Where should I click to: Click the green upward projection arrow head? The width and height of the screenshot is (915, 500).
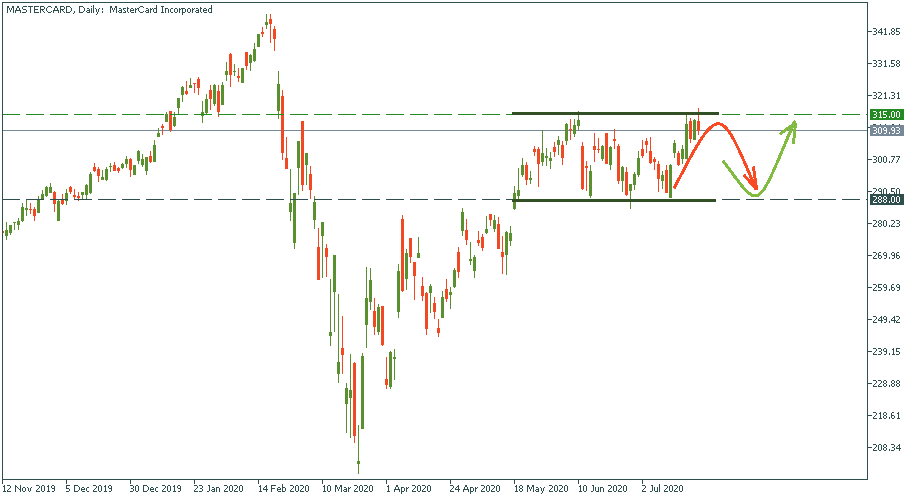coord(794,124)
